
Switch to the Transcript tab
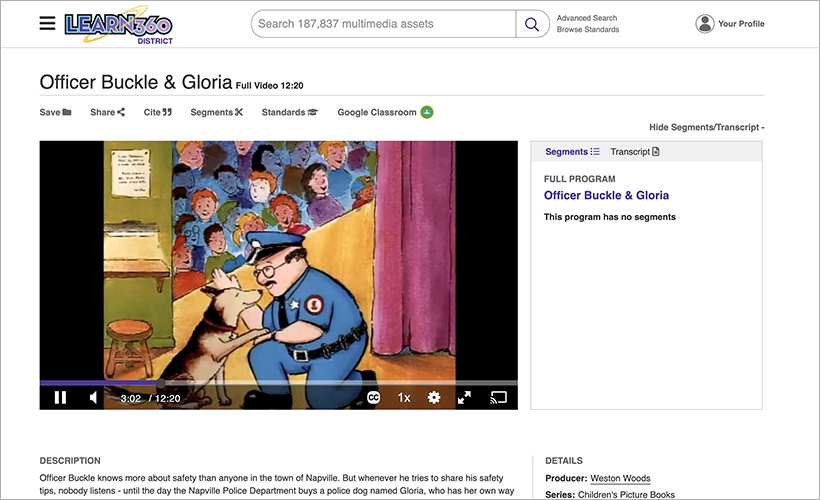(x=635, y=152)
